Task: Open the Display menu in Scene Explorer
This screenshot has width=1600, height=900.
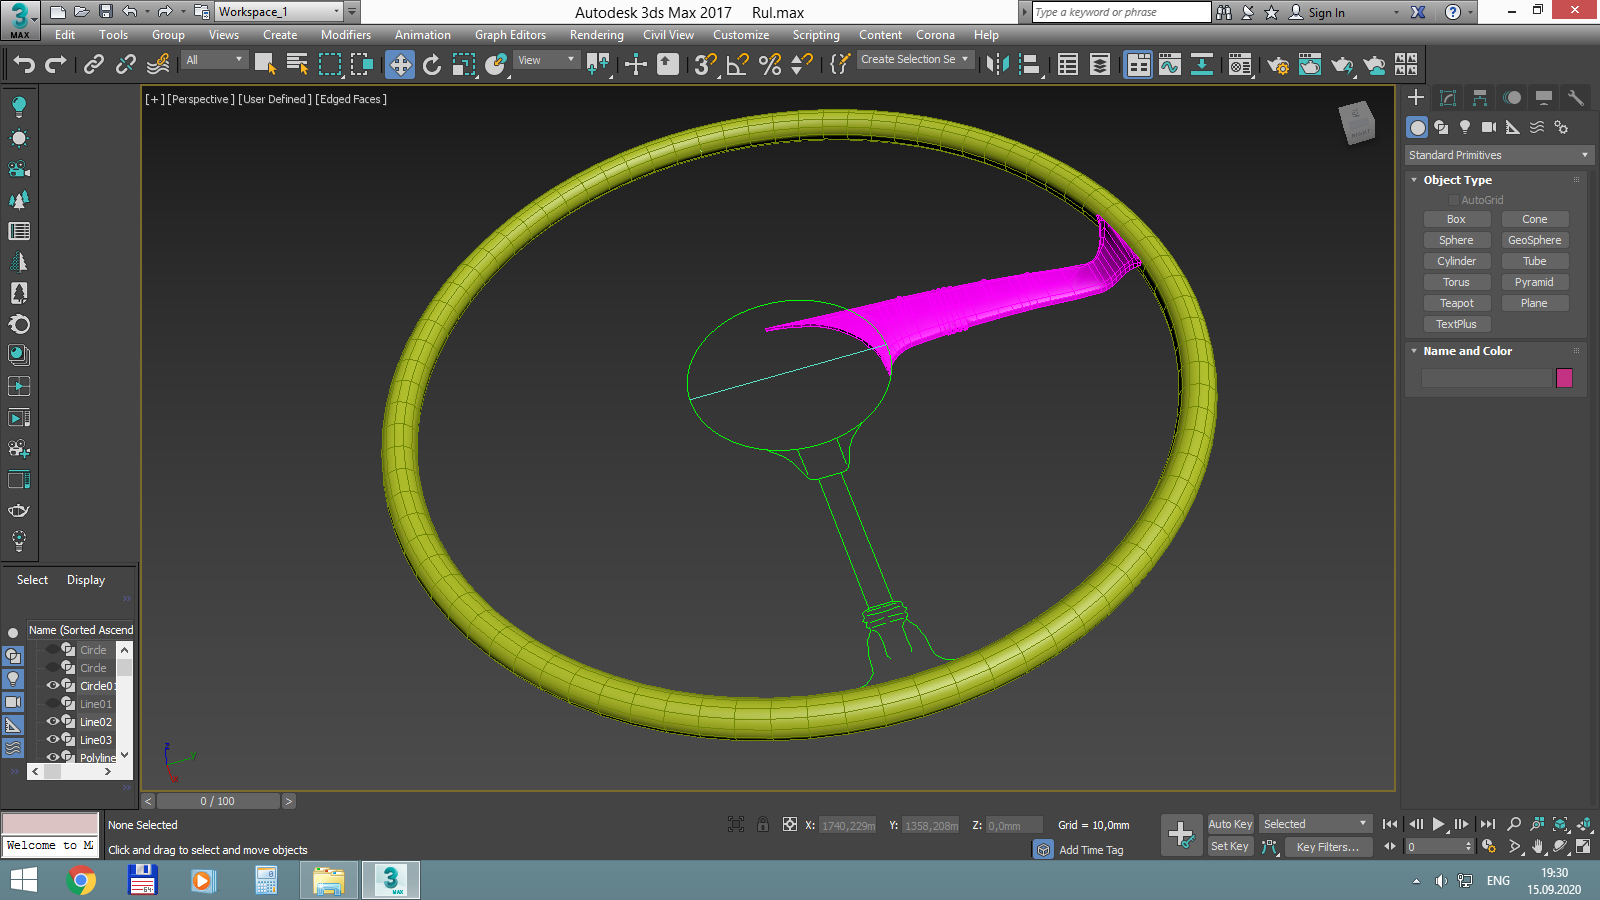Action: click(86, 580)
